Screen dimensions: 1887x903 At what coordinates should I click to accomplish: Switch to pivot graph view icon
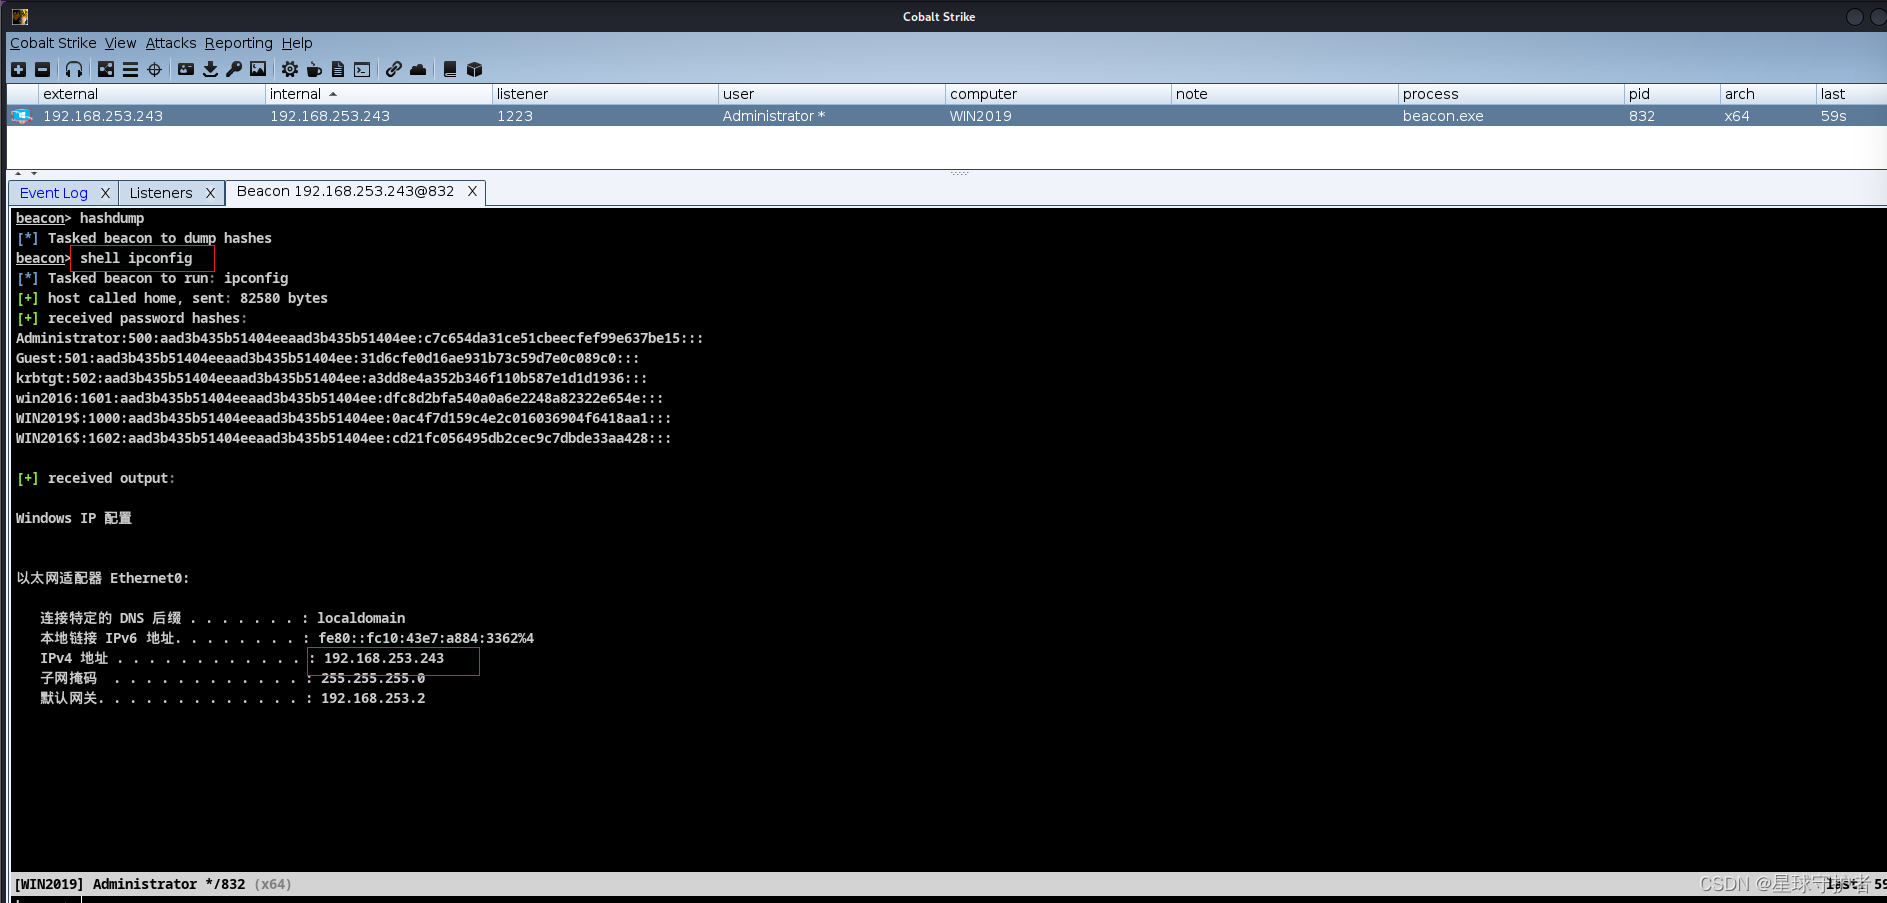pos(106,69)
